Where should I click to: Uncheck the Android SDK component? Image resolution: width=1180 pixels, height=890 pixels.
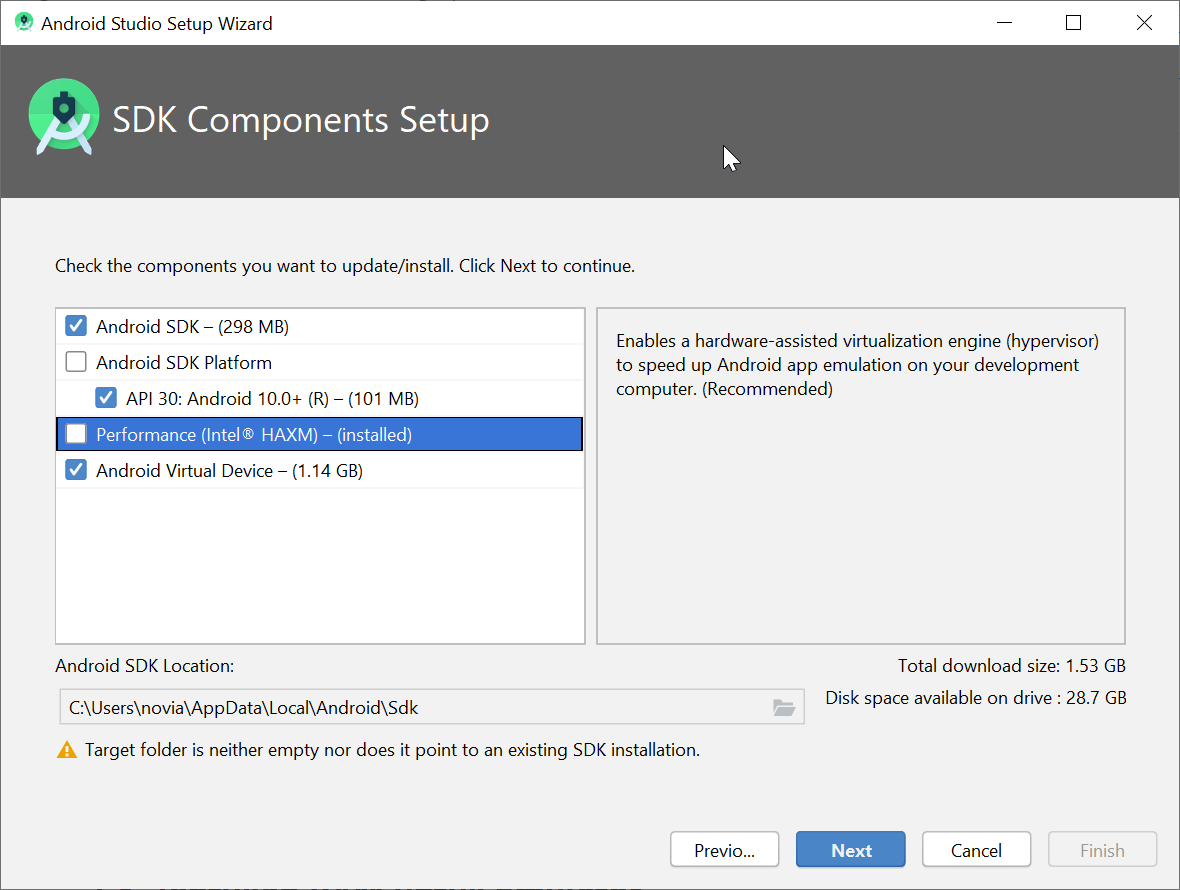tap(76, 325)
